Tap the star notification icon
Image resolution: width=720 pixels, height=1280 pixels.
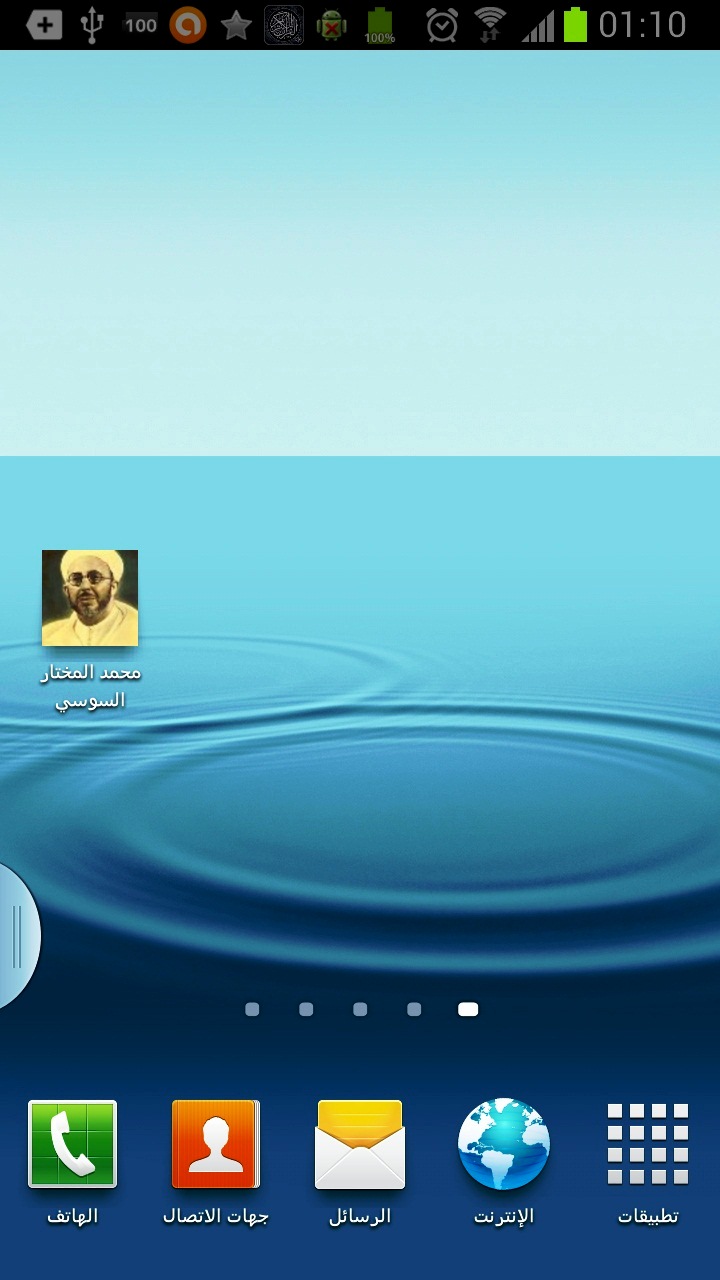(x=236, y=25)
